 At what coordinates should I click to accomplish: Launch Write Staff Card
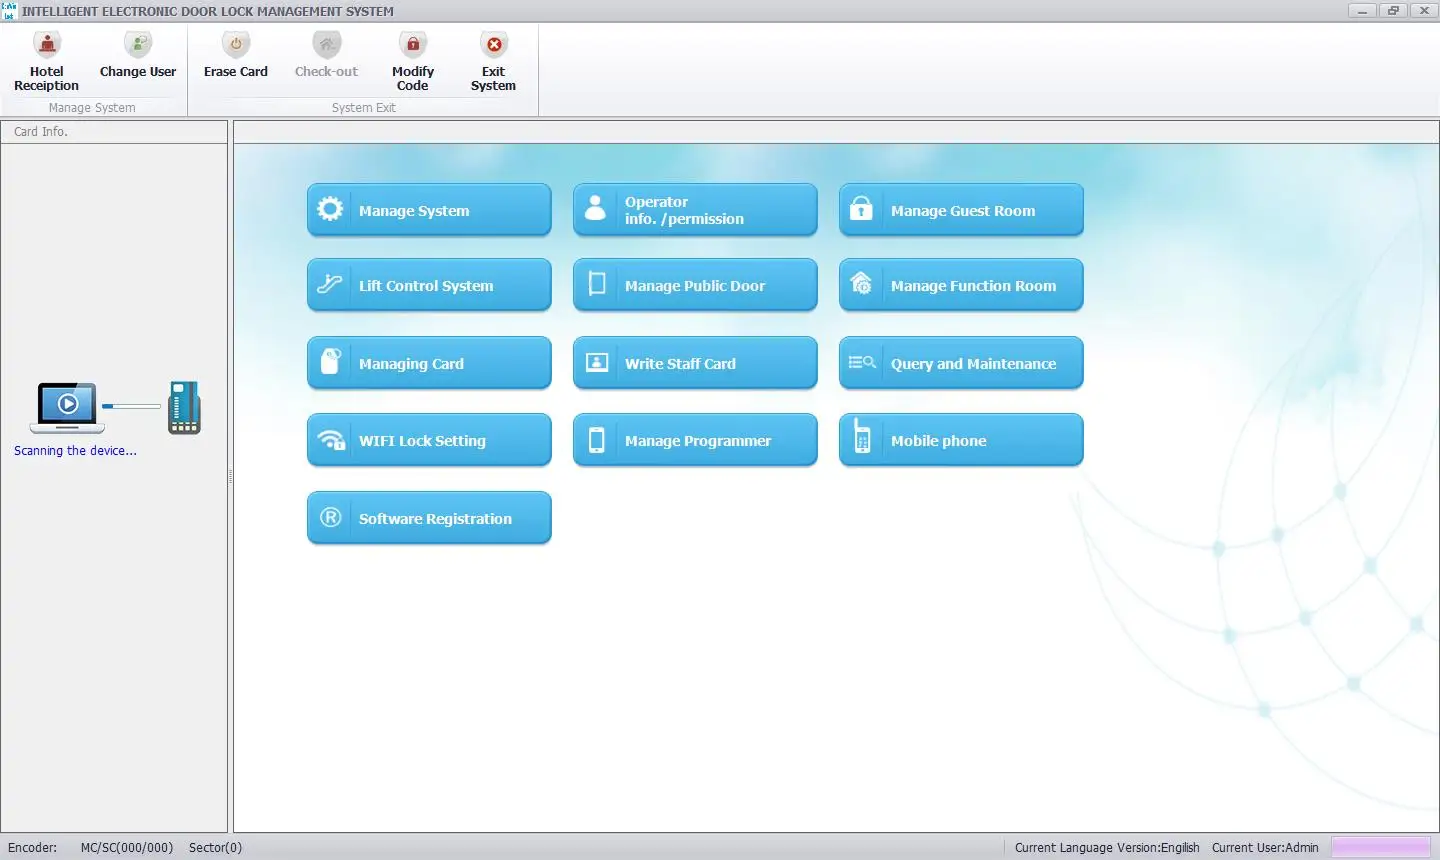[695, 363]
